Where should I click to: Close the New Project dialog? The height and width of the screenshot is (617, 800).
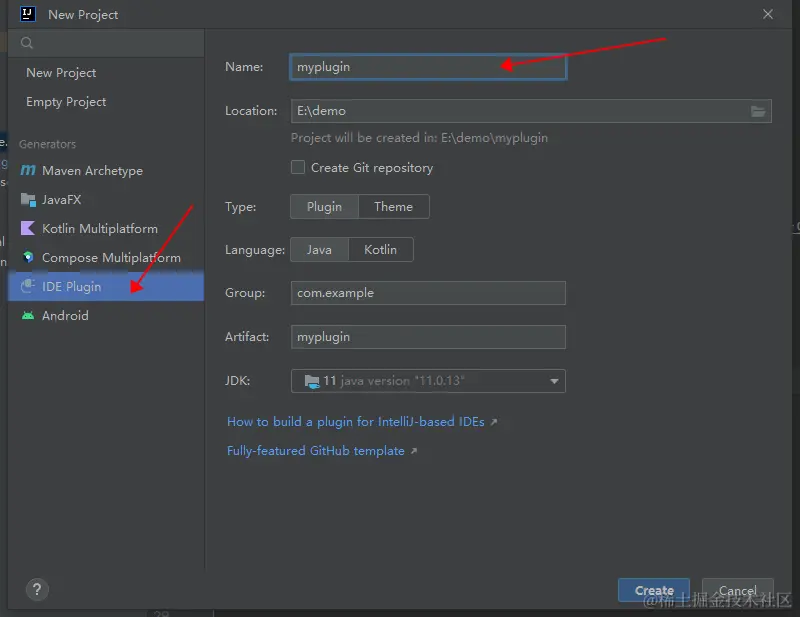coord(768,14)
